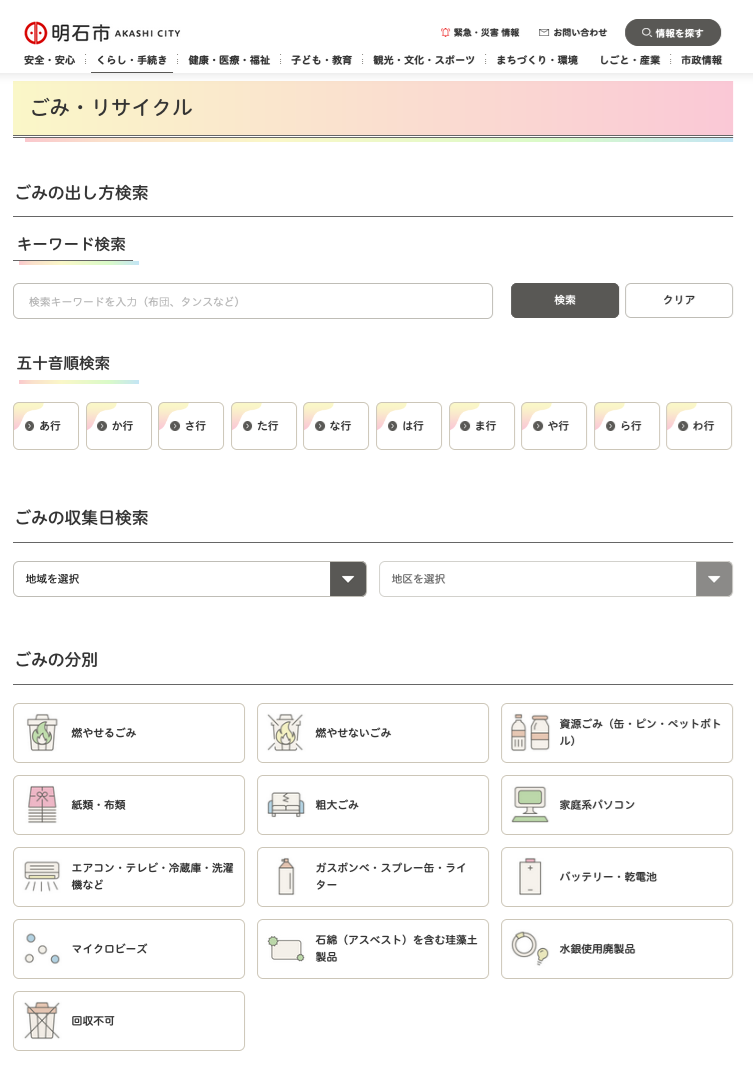753x1080 pixels.
Task: Click the bottles icon for 資源ごみ
Action: click(530, 733)
